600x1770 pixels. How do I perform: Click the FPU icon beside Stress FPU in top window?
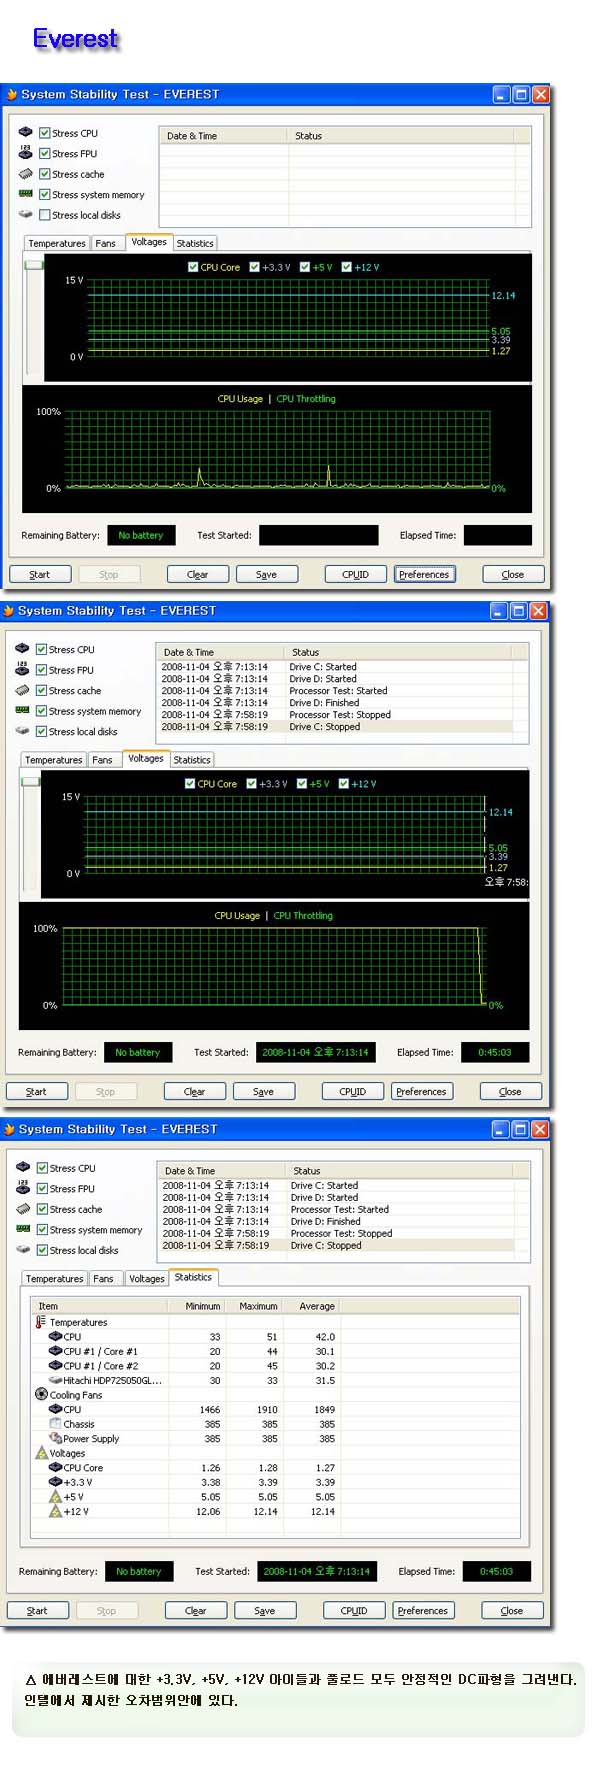pyautogui.click(x=26, y=152)
